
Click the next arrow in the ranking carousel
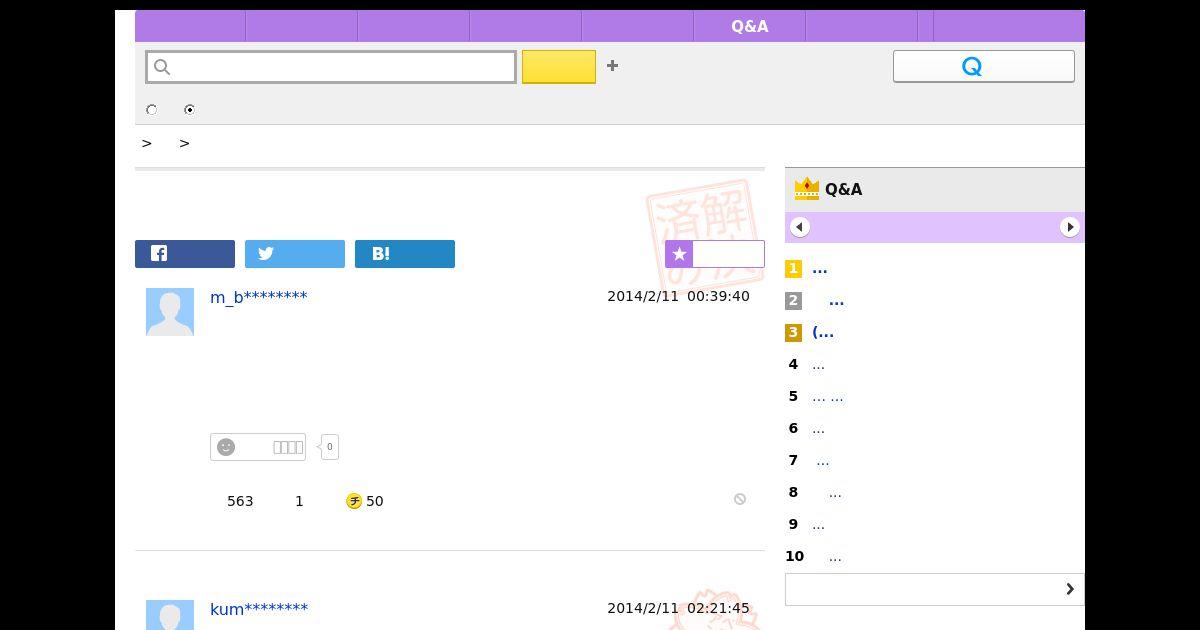(1070, 227)
